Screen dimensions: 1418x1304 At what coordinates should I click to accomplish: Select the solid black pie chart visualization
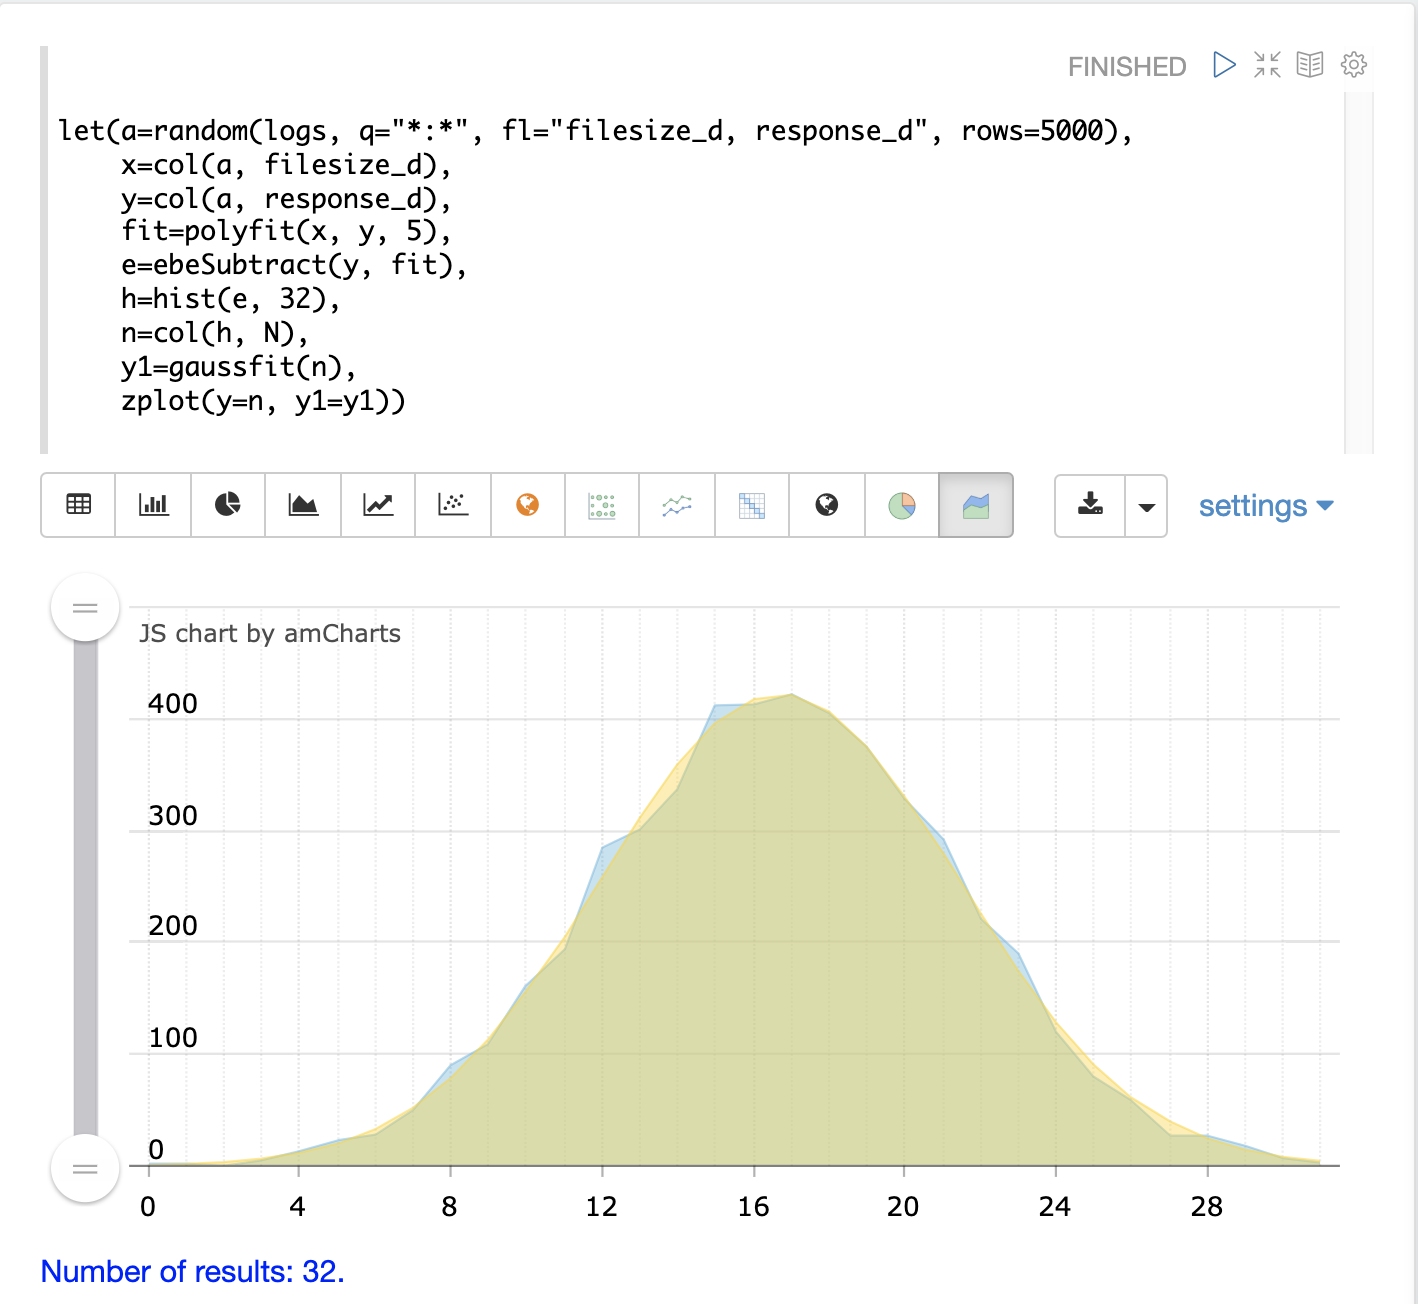pos(228,505)
